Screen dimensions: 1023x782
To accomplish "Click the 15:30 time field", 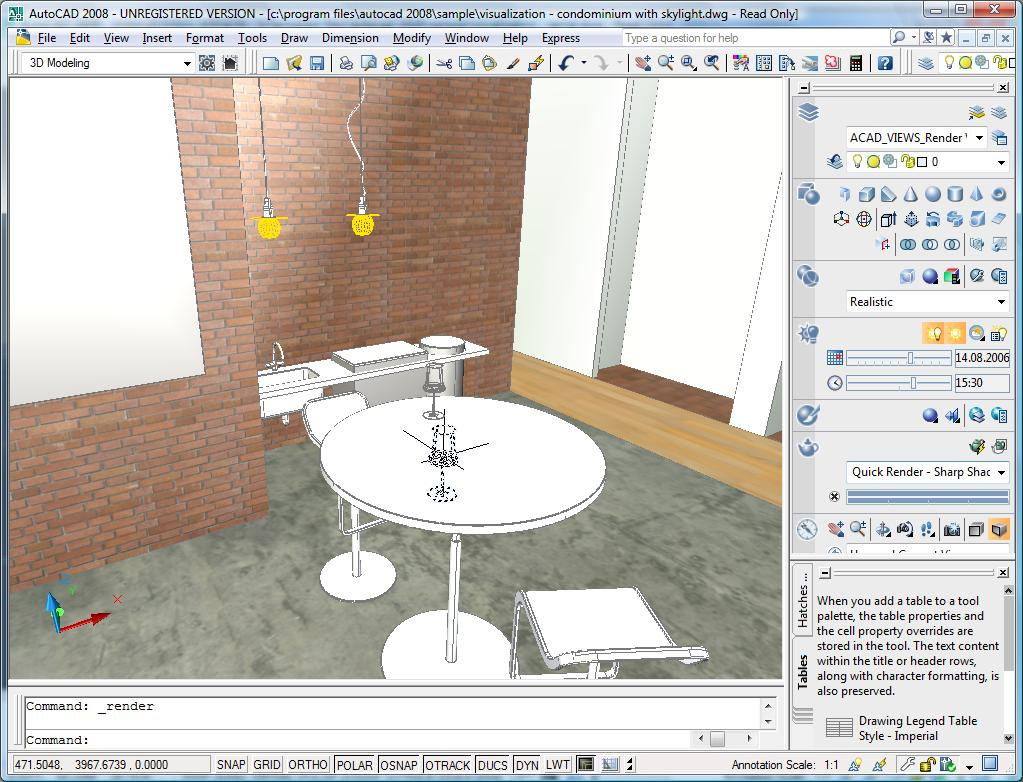I will coord(981,383).
